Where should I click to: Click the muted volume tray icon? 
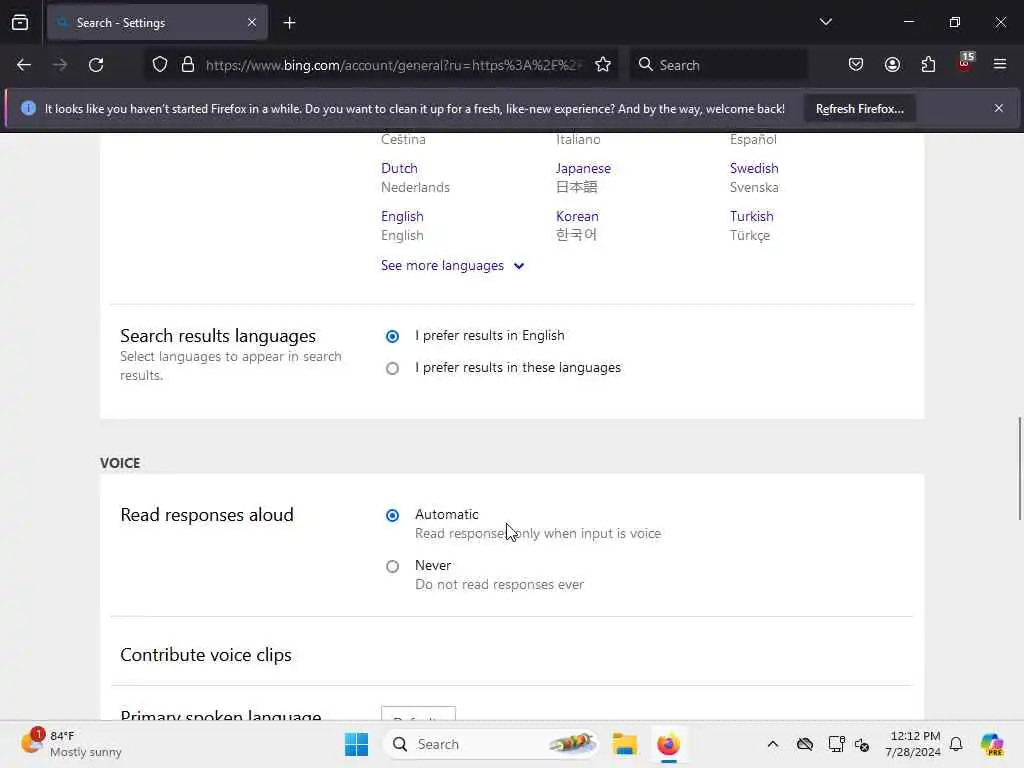point(862,744)
